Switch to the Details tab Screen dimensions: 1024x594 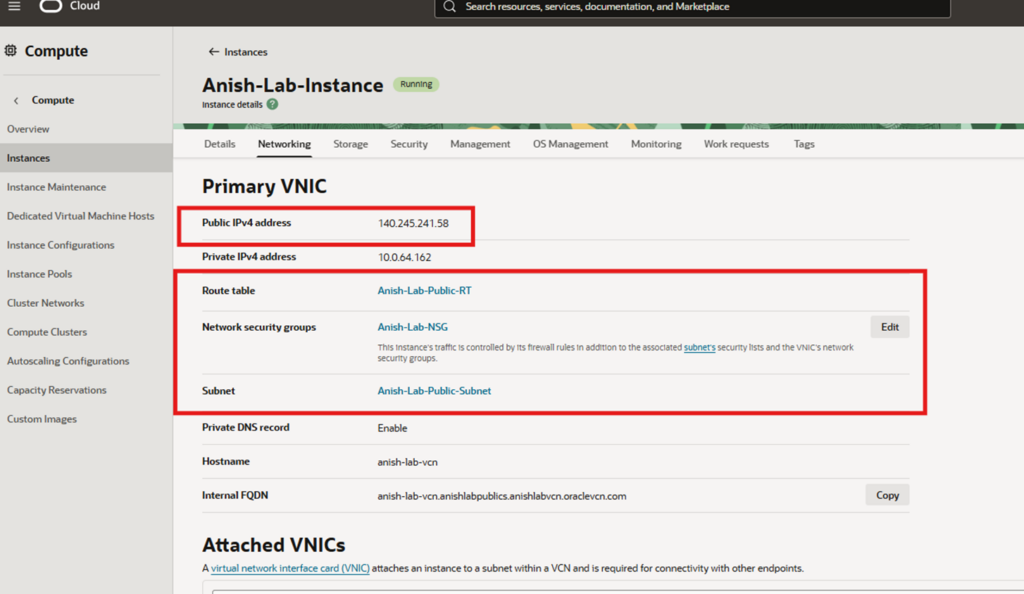(x=220, y=144)
